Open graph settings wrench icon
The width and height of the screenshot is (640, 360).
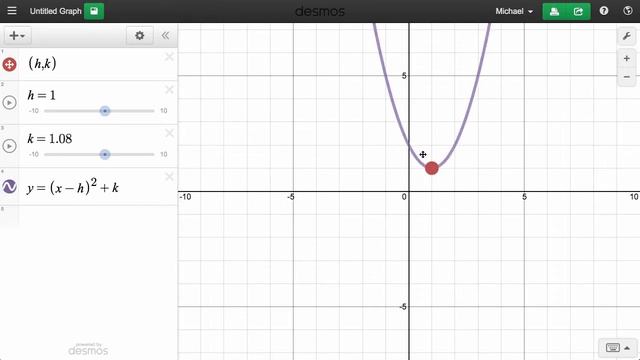[x=627, y=36]
